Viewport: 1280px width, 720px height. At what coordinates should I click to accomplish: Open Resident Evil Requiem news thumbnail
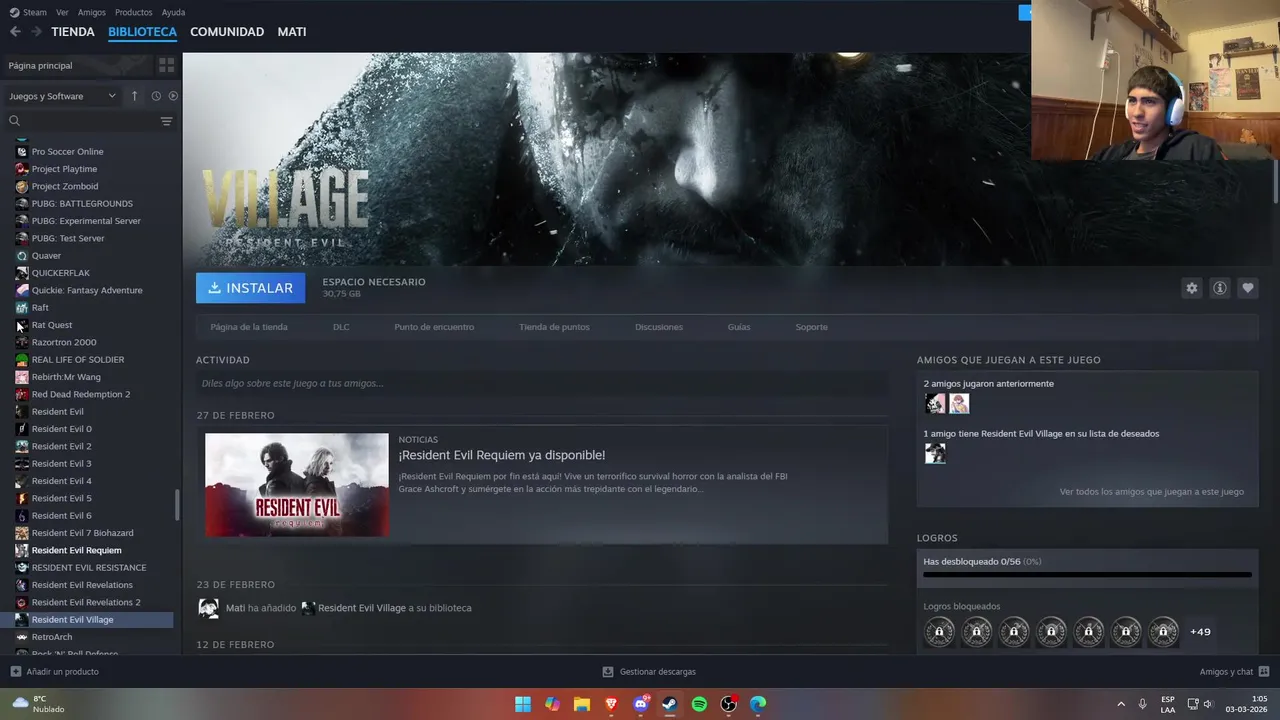click(297, 485)
